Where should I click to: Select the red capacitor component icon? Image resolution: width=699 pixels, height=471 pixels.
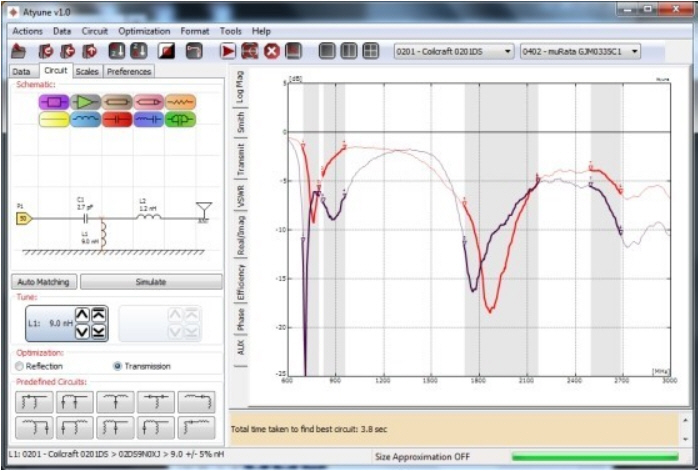pyautogui.click(x=118, y=120)
